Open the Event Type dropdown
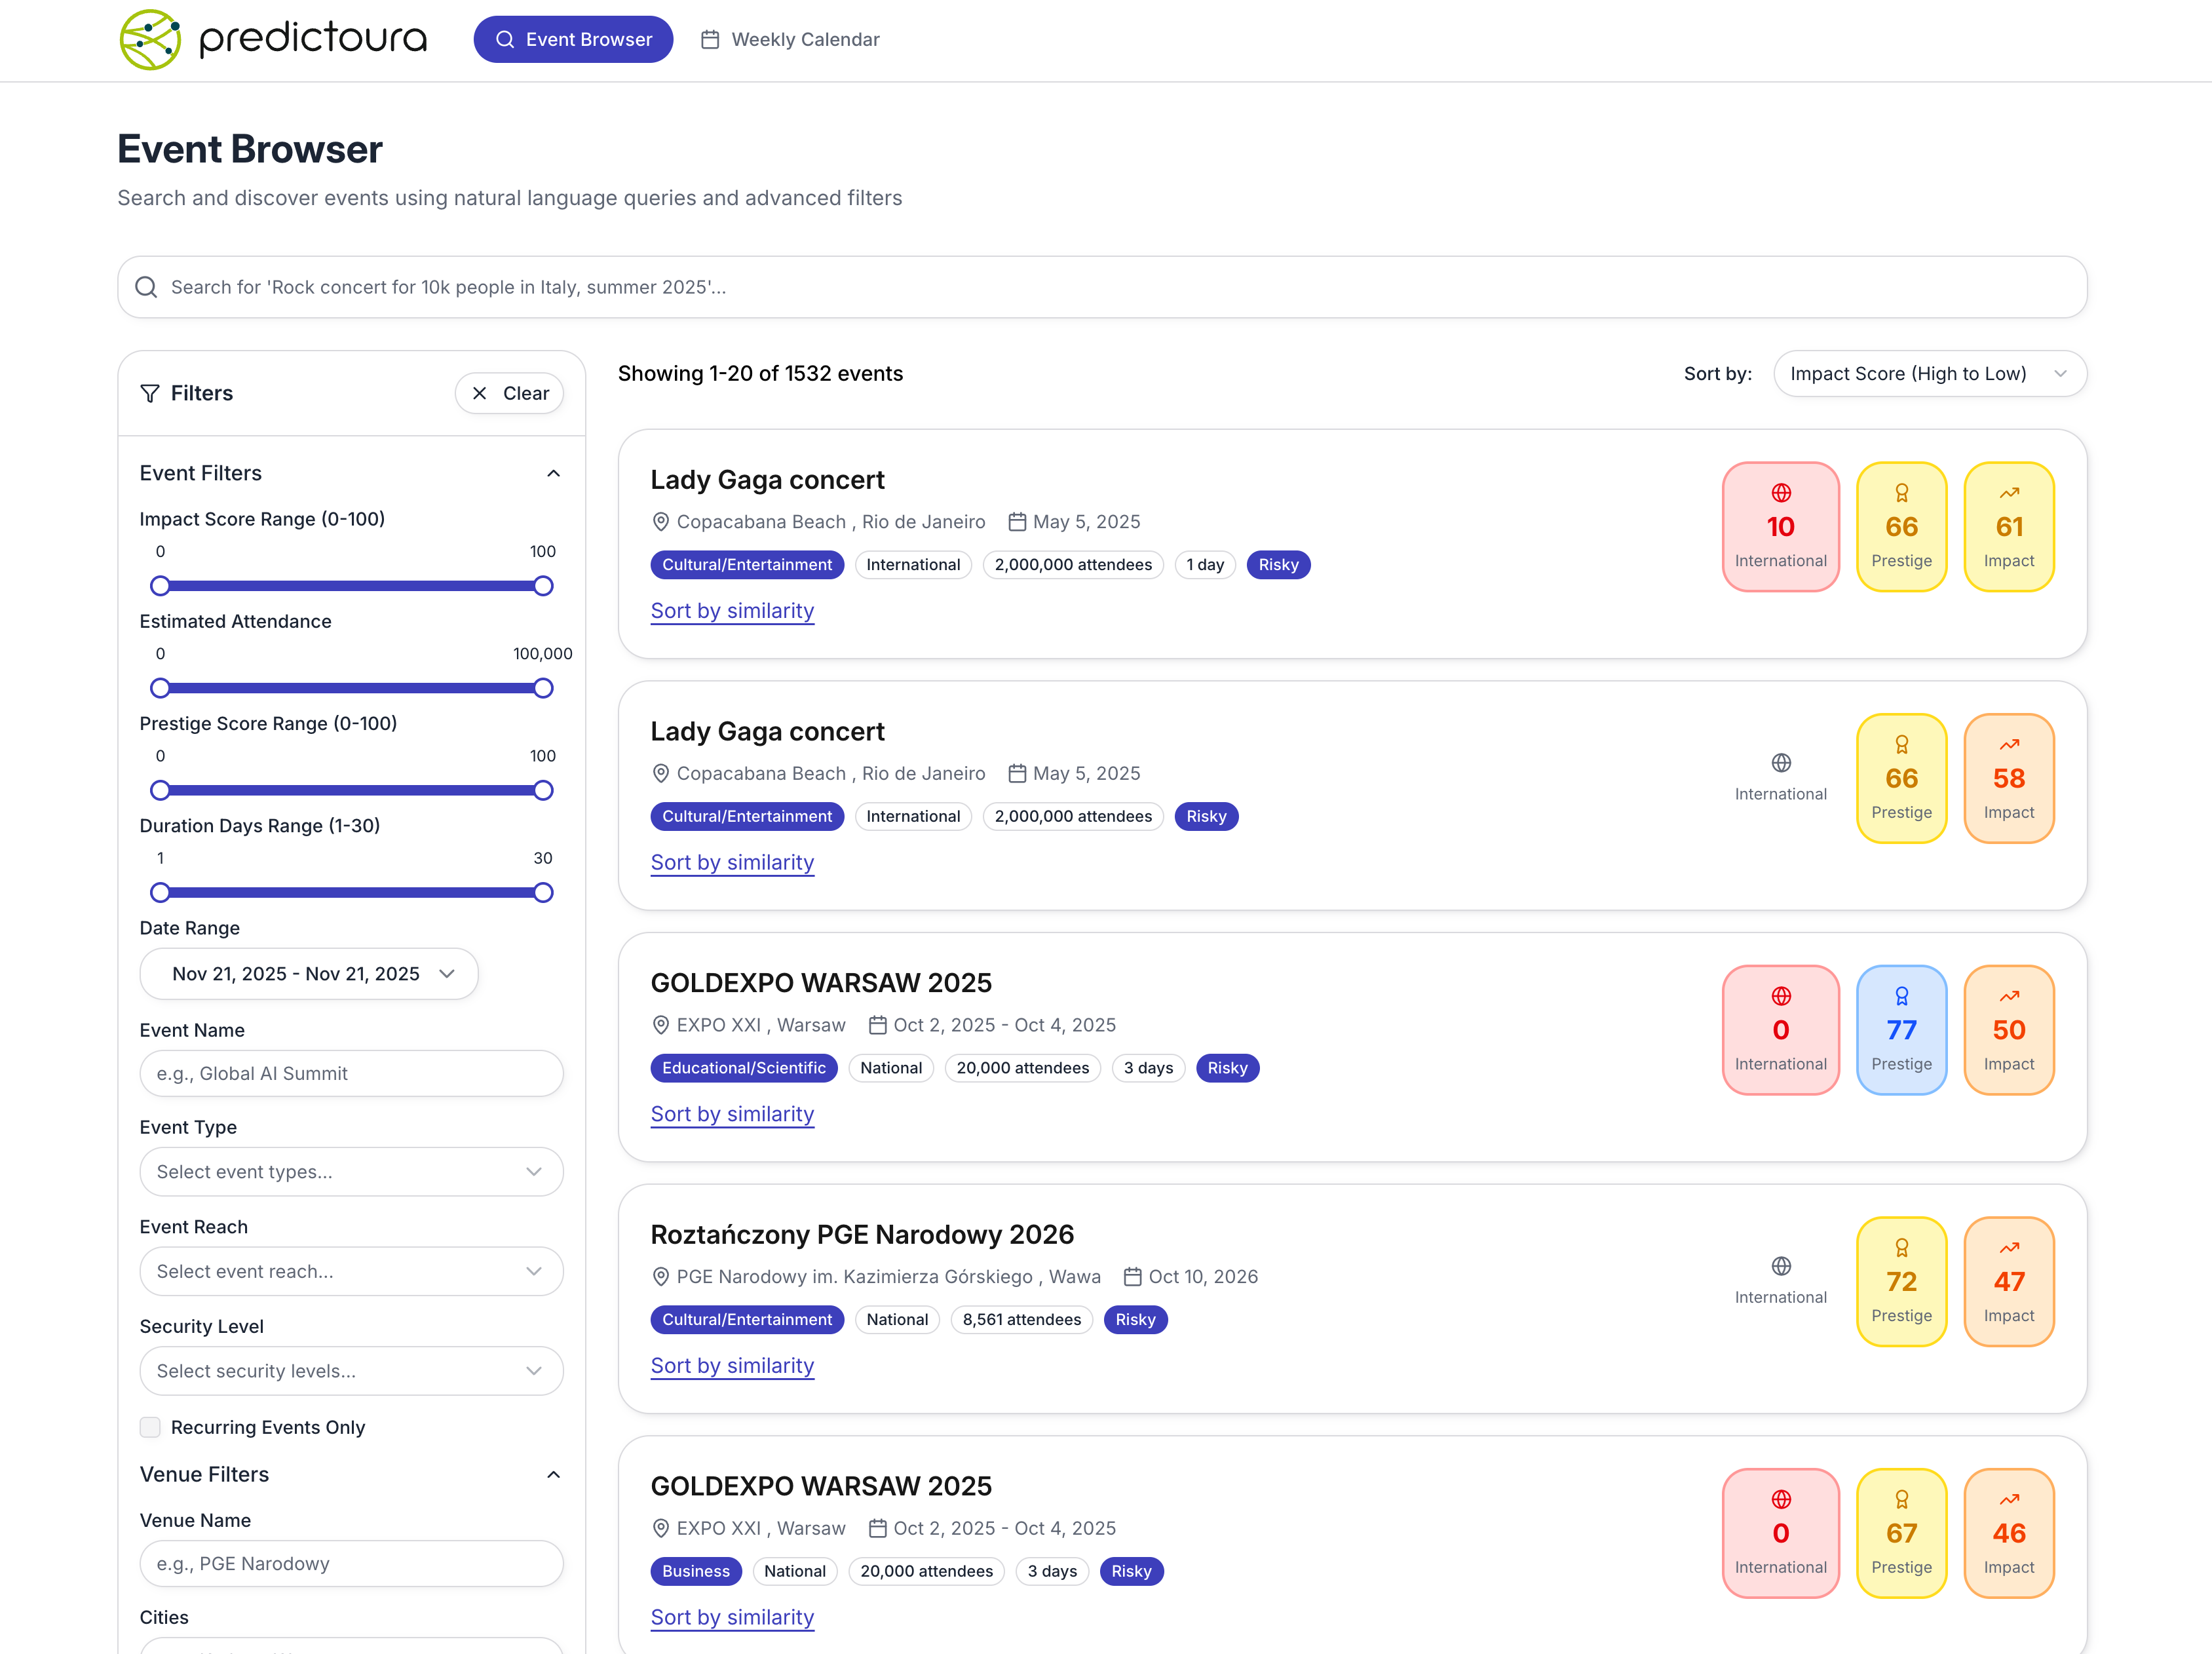This screenshot has height=1654, width=2212. (x=351, y=1172)
